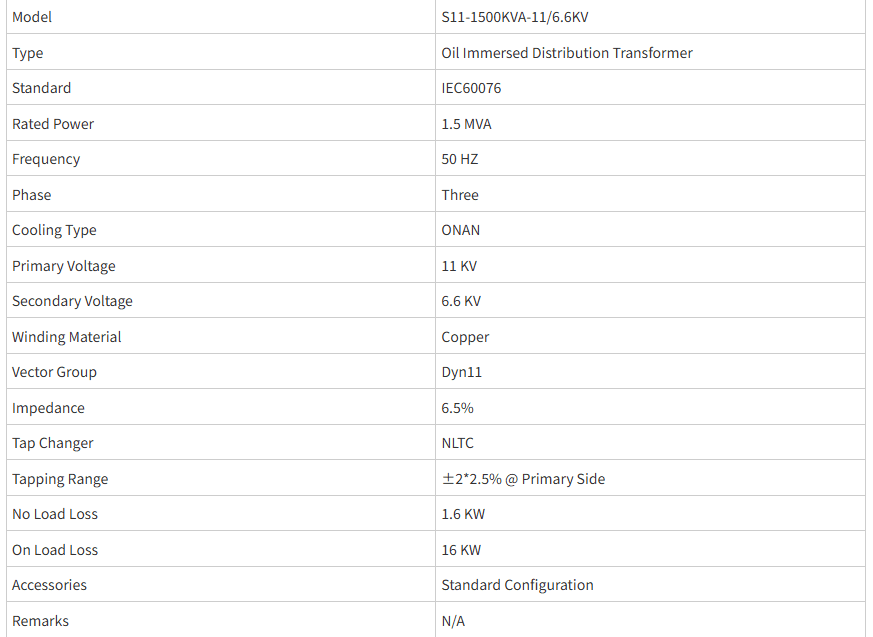Select the 1.5 MVA value
This screenshot has height=637, width=873.
[x=466, y=124]
